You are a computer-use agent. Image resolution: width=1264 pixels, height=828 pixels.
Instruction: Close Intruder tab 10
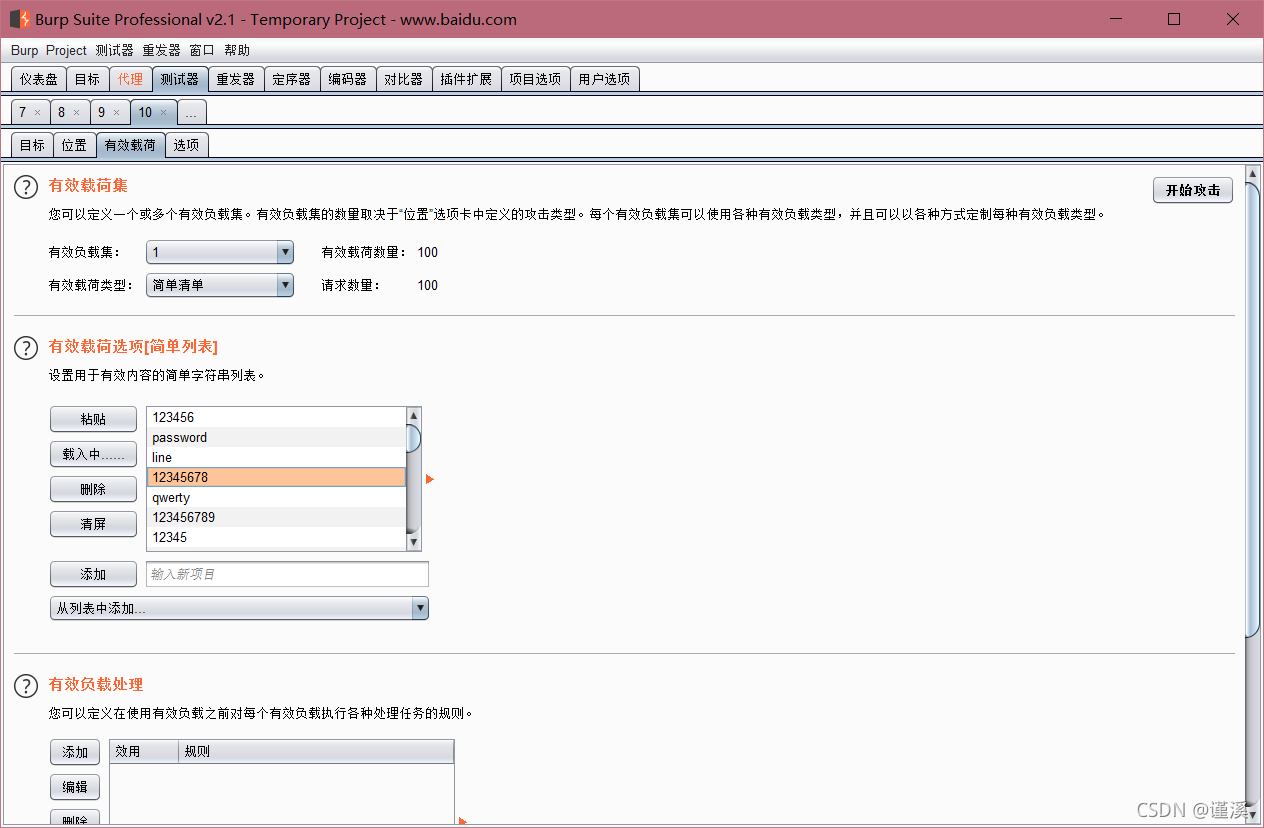click(163, 113)
